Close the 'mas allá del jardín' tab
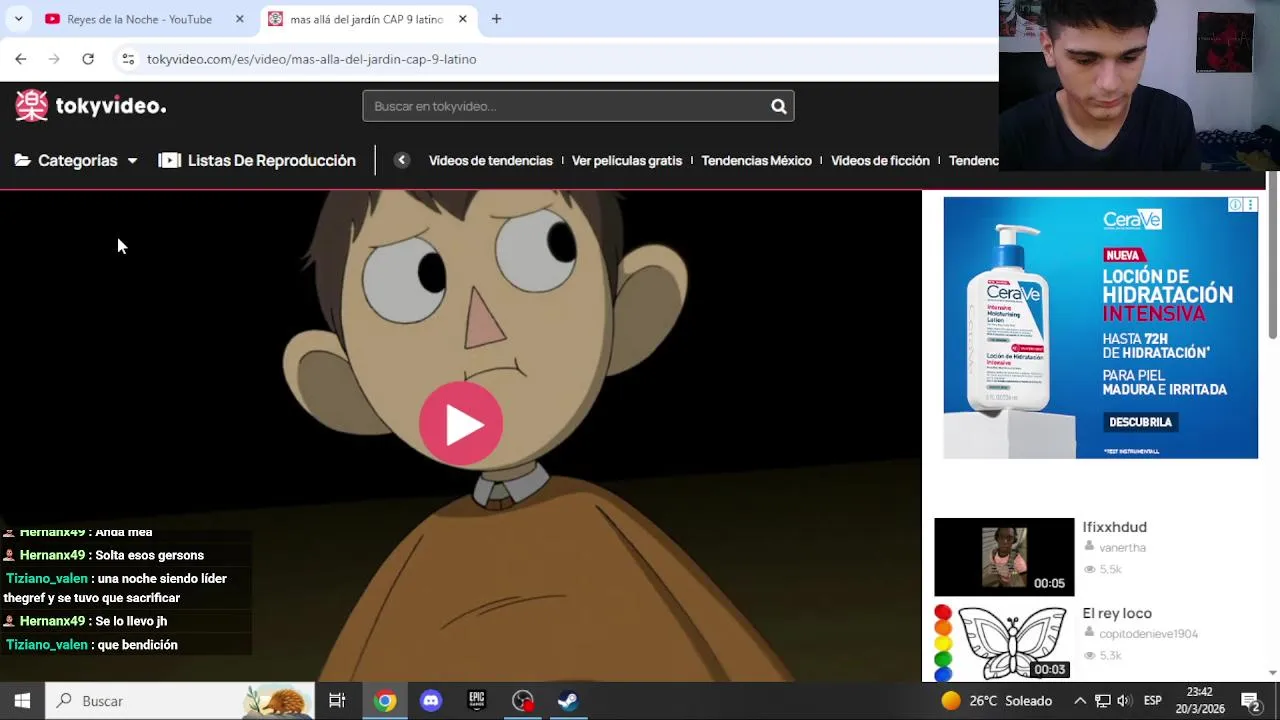This screenshot has height=720, width=1280. (462, 19)
